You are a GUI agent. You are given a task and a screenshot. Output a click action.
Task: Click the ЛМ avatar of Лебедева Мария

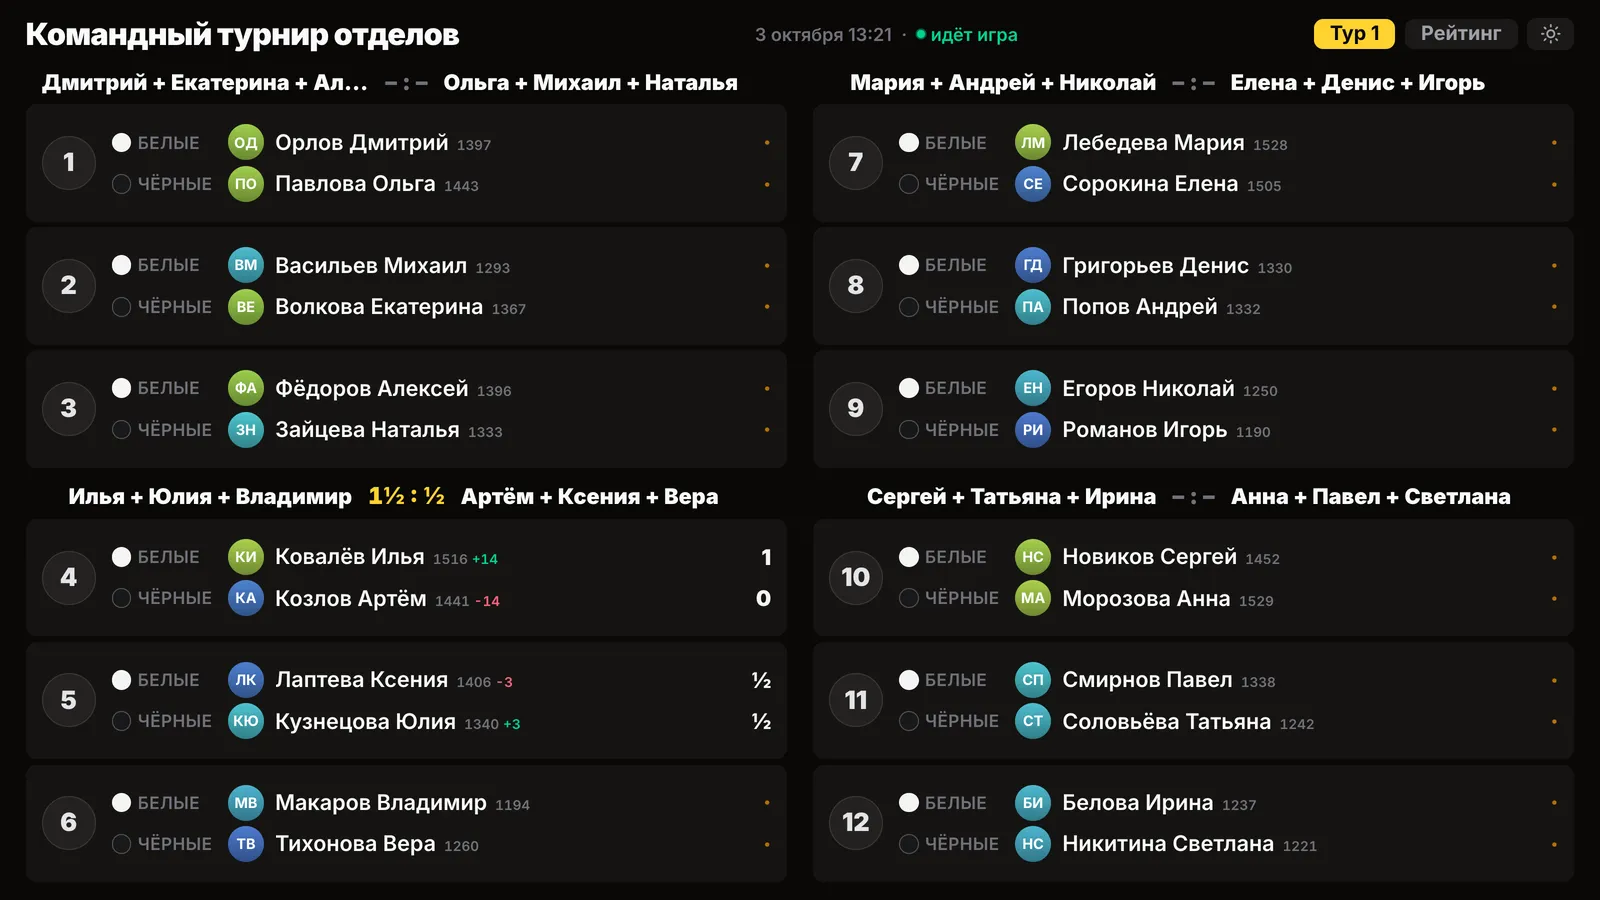click(1033, 143)
